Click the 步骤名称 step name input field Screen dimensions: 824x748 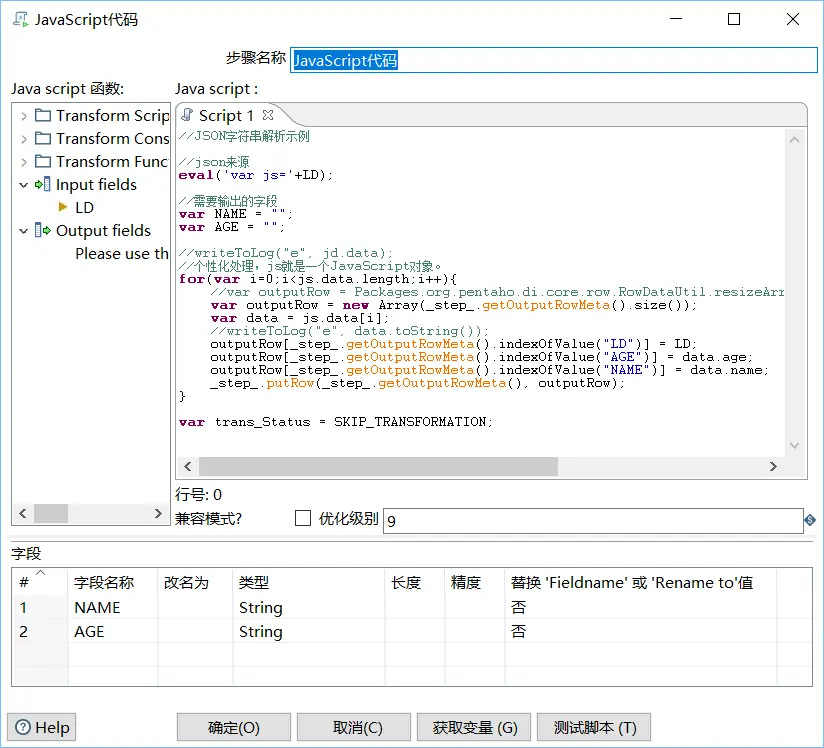tap(553, 60)
